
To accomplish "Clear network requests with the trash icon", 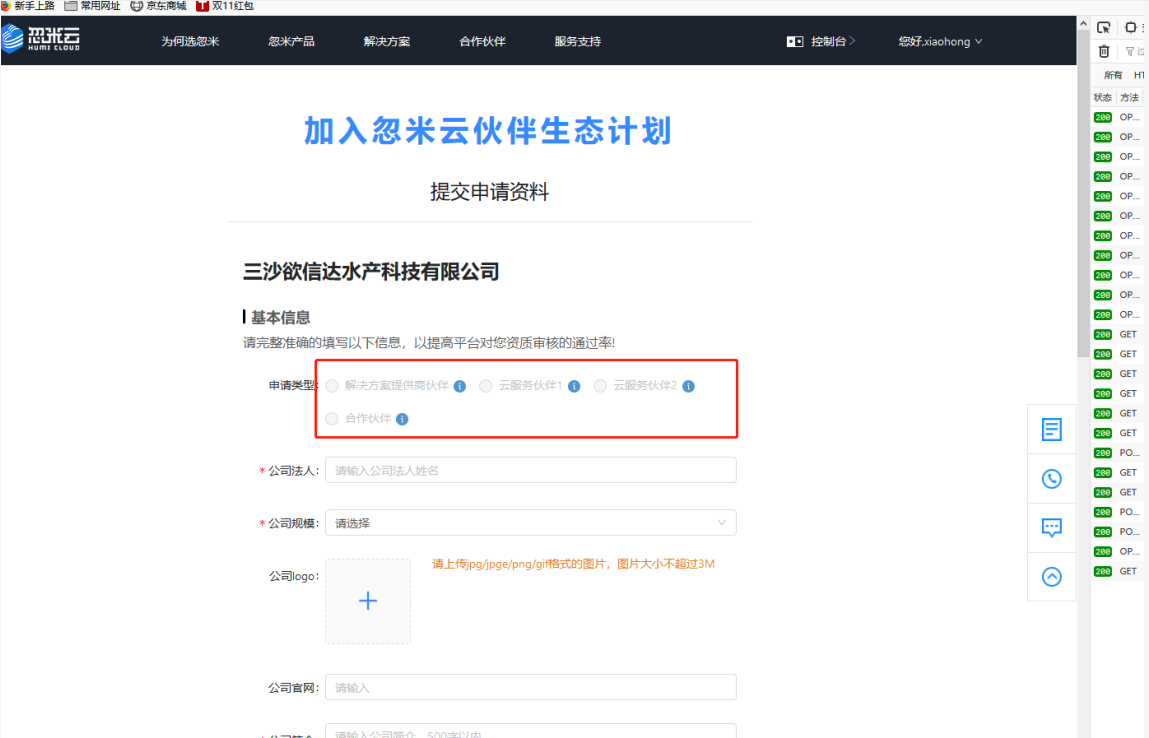I will [x=1103, y=50].
